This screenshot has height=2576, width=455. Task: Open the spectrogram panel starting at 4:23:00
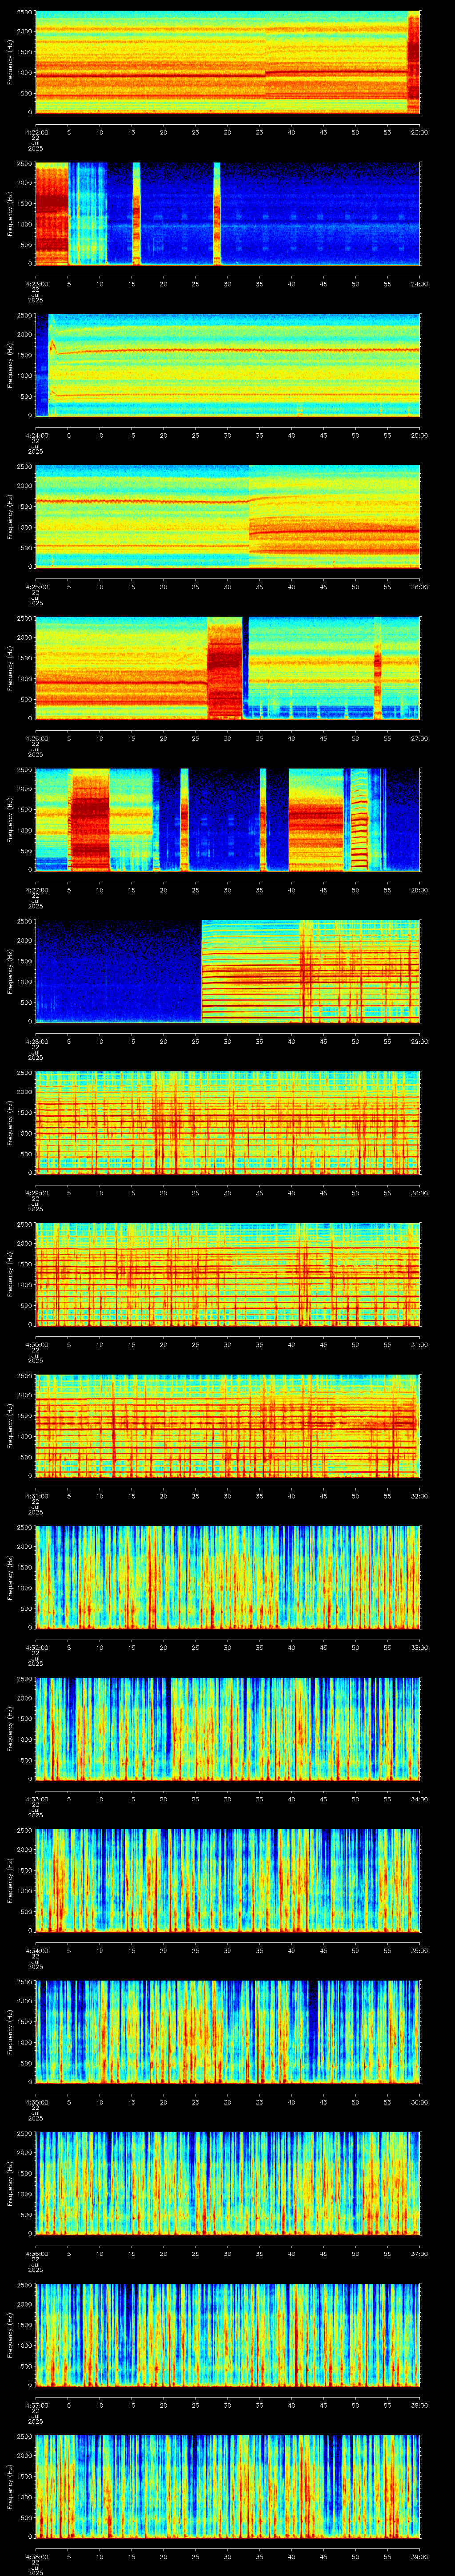pyautogui.click(x=227, y=213)
